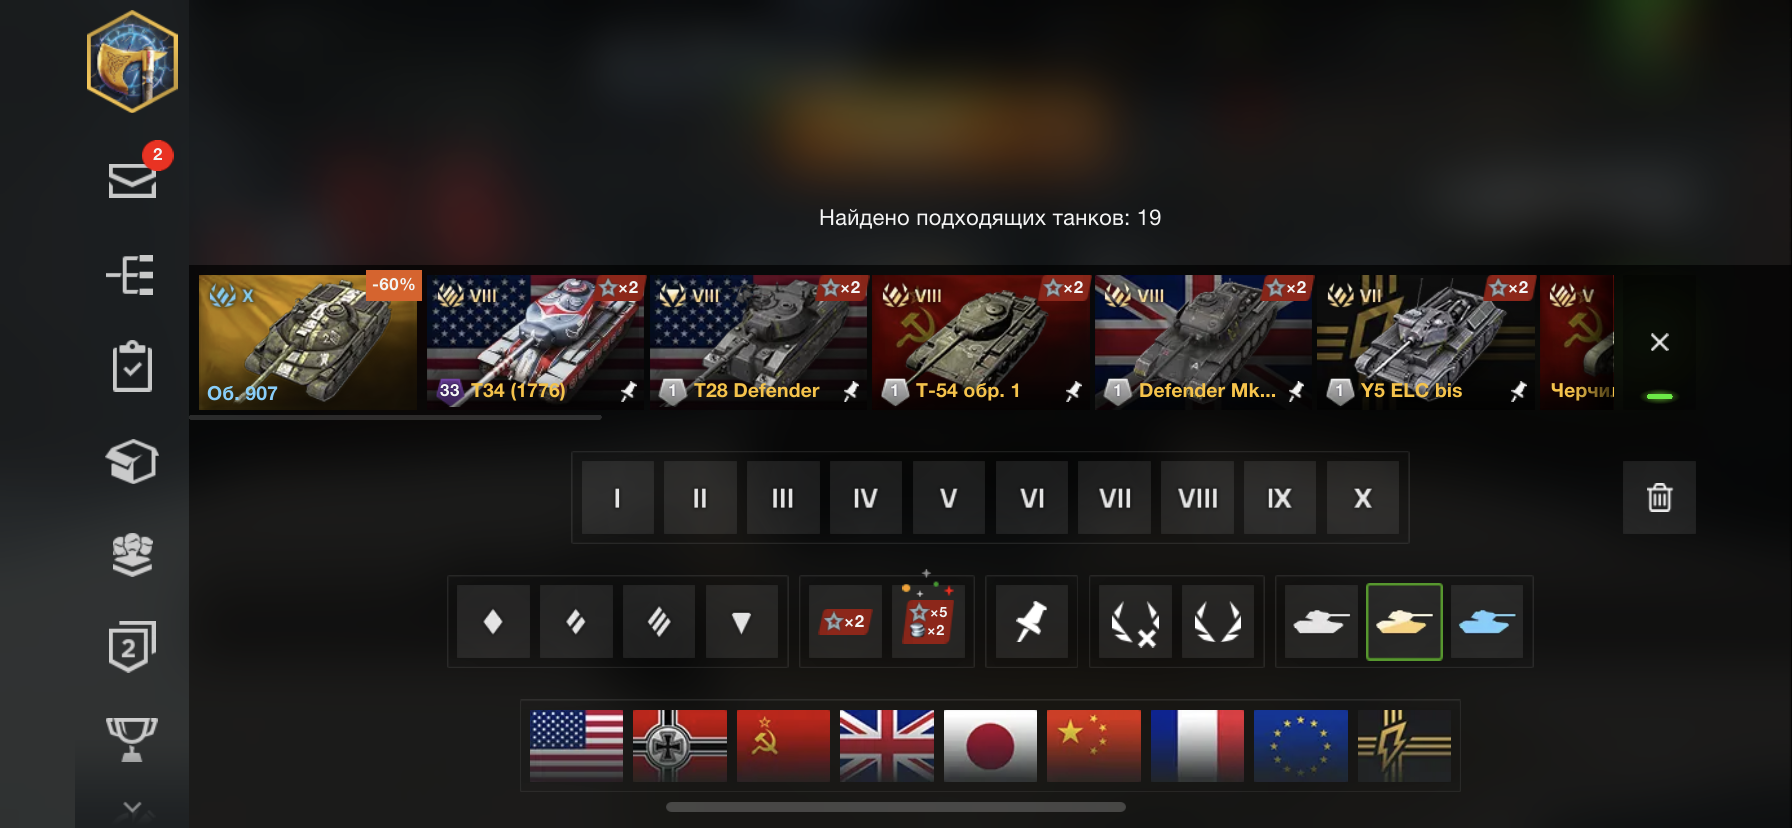The height and width of the screenshot is (828, 1792).
Task: Open the tech tree icon
Action: (131, 275)
